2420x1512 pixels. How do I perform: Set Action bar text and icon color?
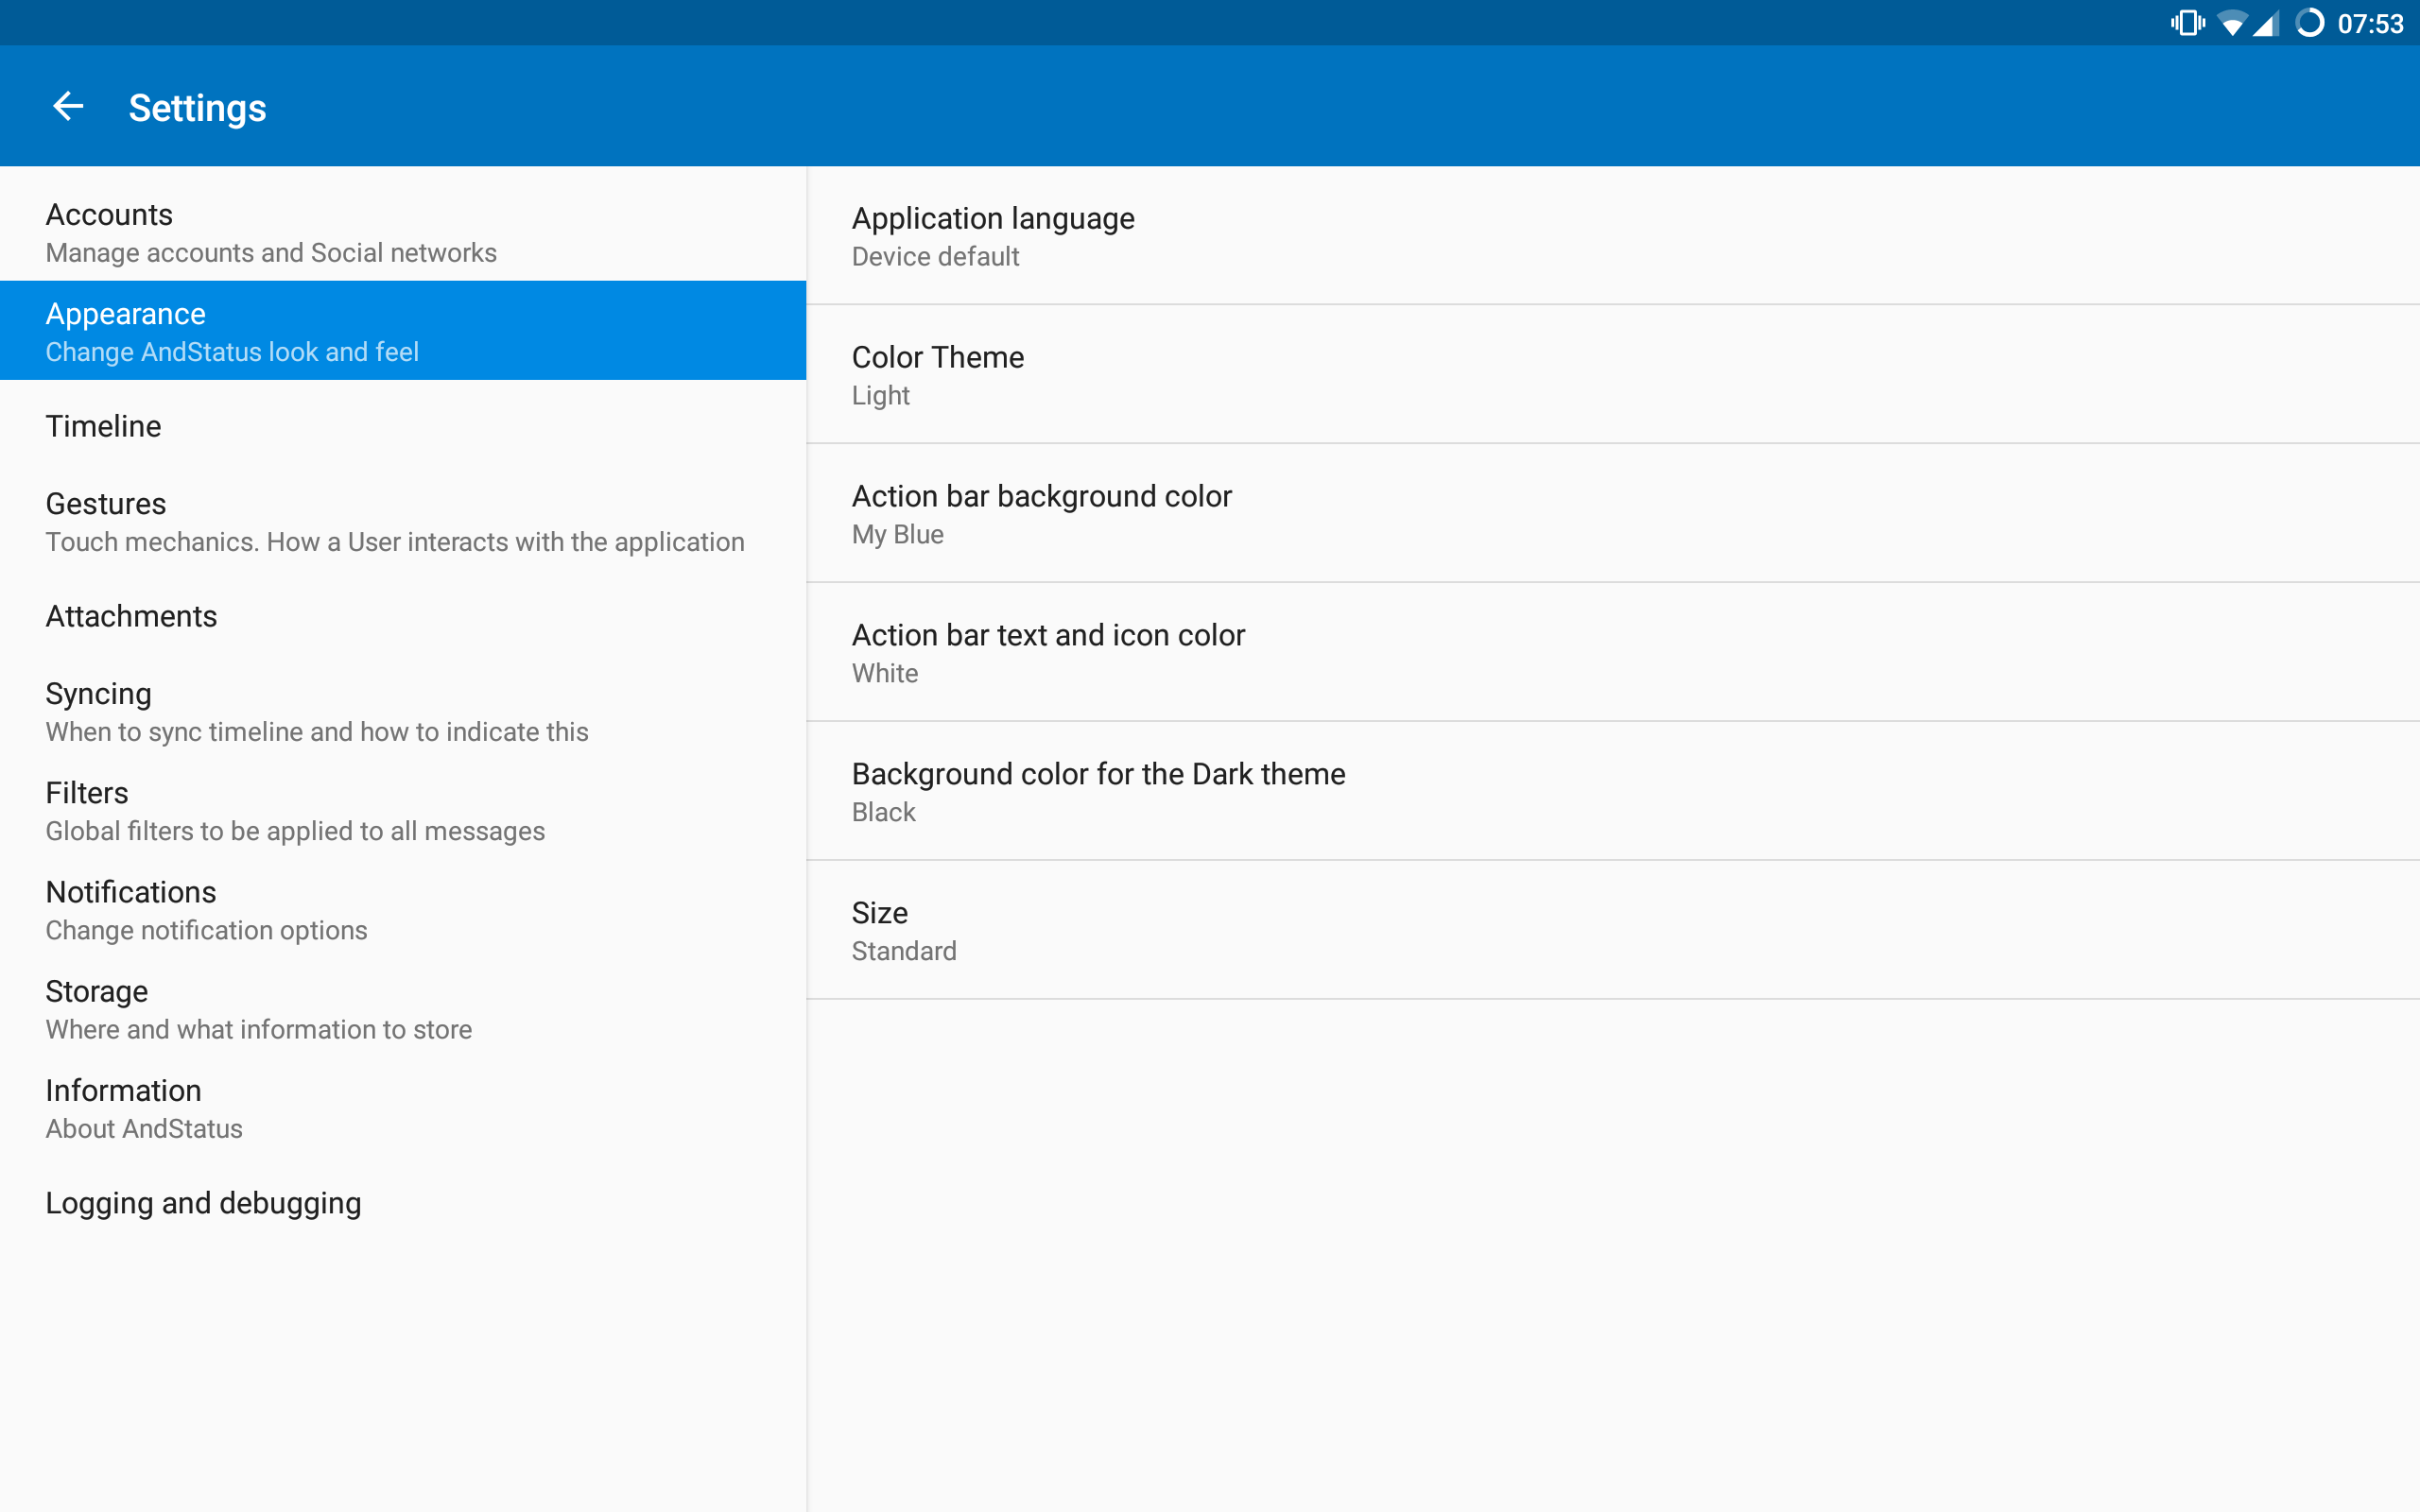(x=1612, y=653)
